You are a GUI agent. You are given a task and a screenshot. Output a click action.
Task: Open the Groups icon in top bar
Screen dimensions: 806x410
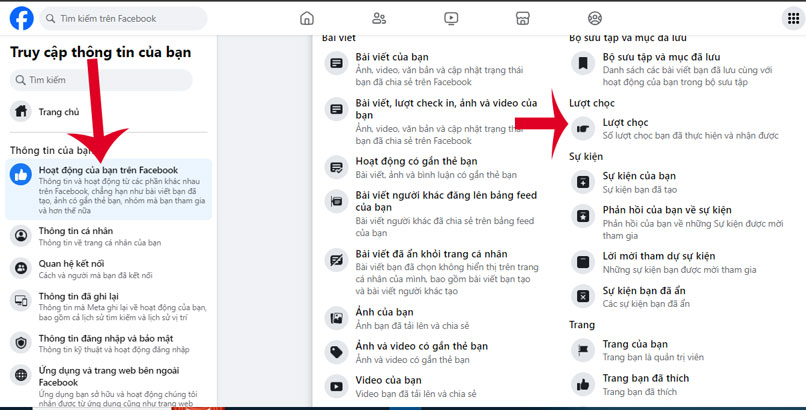(x=595, y=18)
